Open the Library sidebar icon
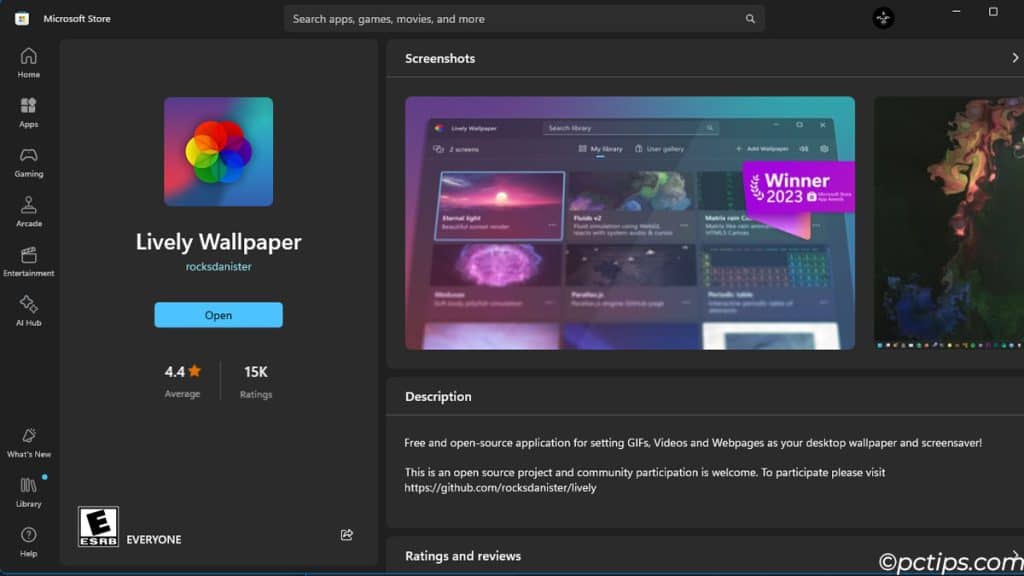 [x=28, y=492]
